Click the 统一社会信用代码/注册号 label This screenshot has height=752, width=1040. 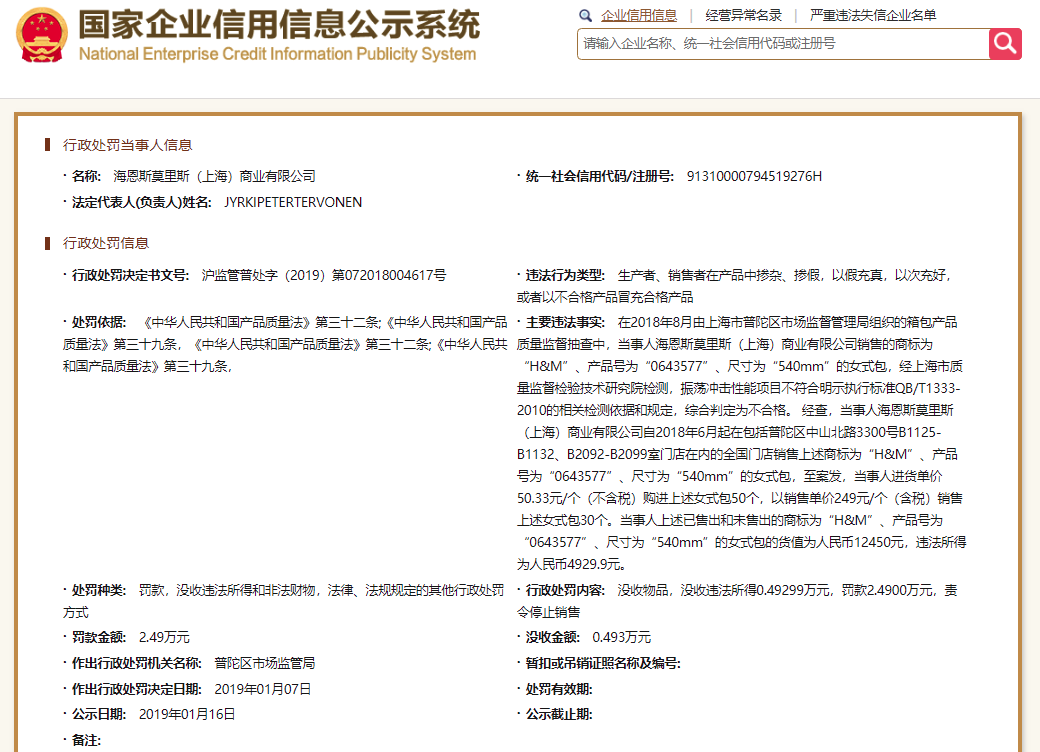600,176
